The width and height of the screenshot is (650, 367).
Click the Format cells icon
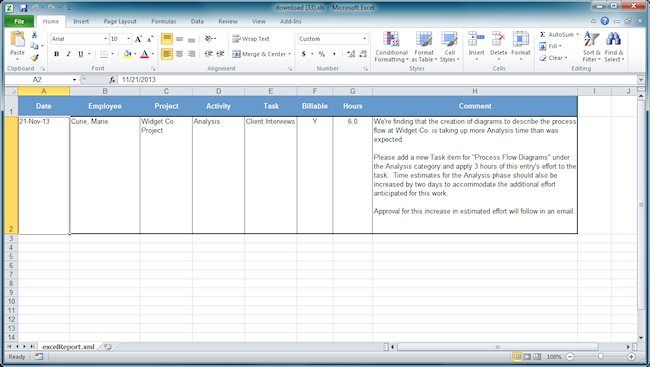[521, 39]
